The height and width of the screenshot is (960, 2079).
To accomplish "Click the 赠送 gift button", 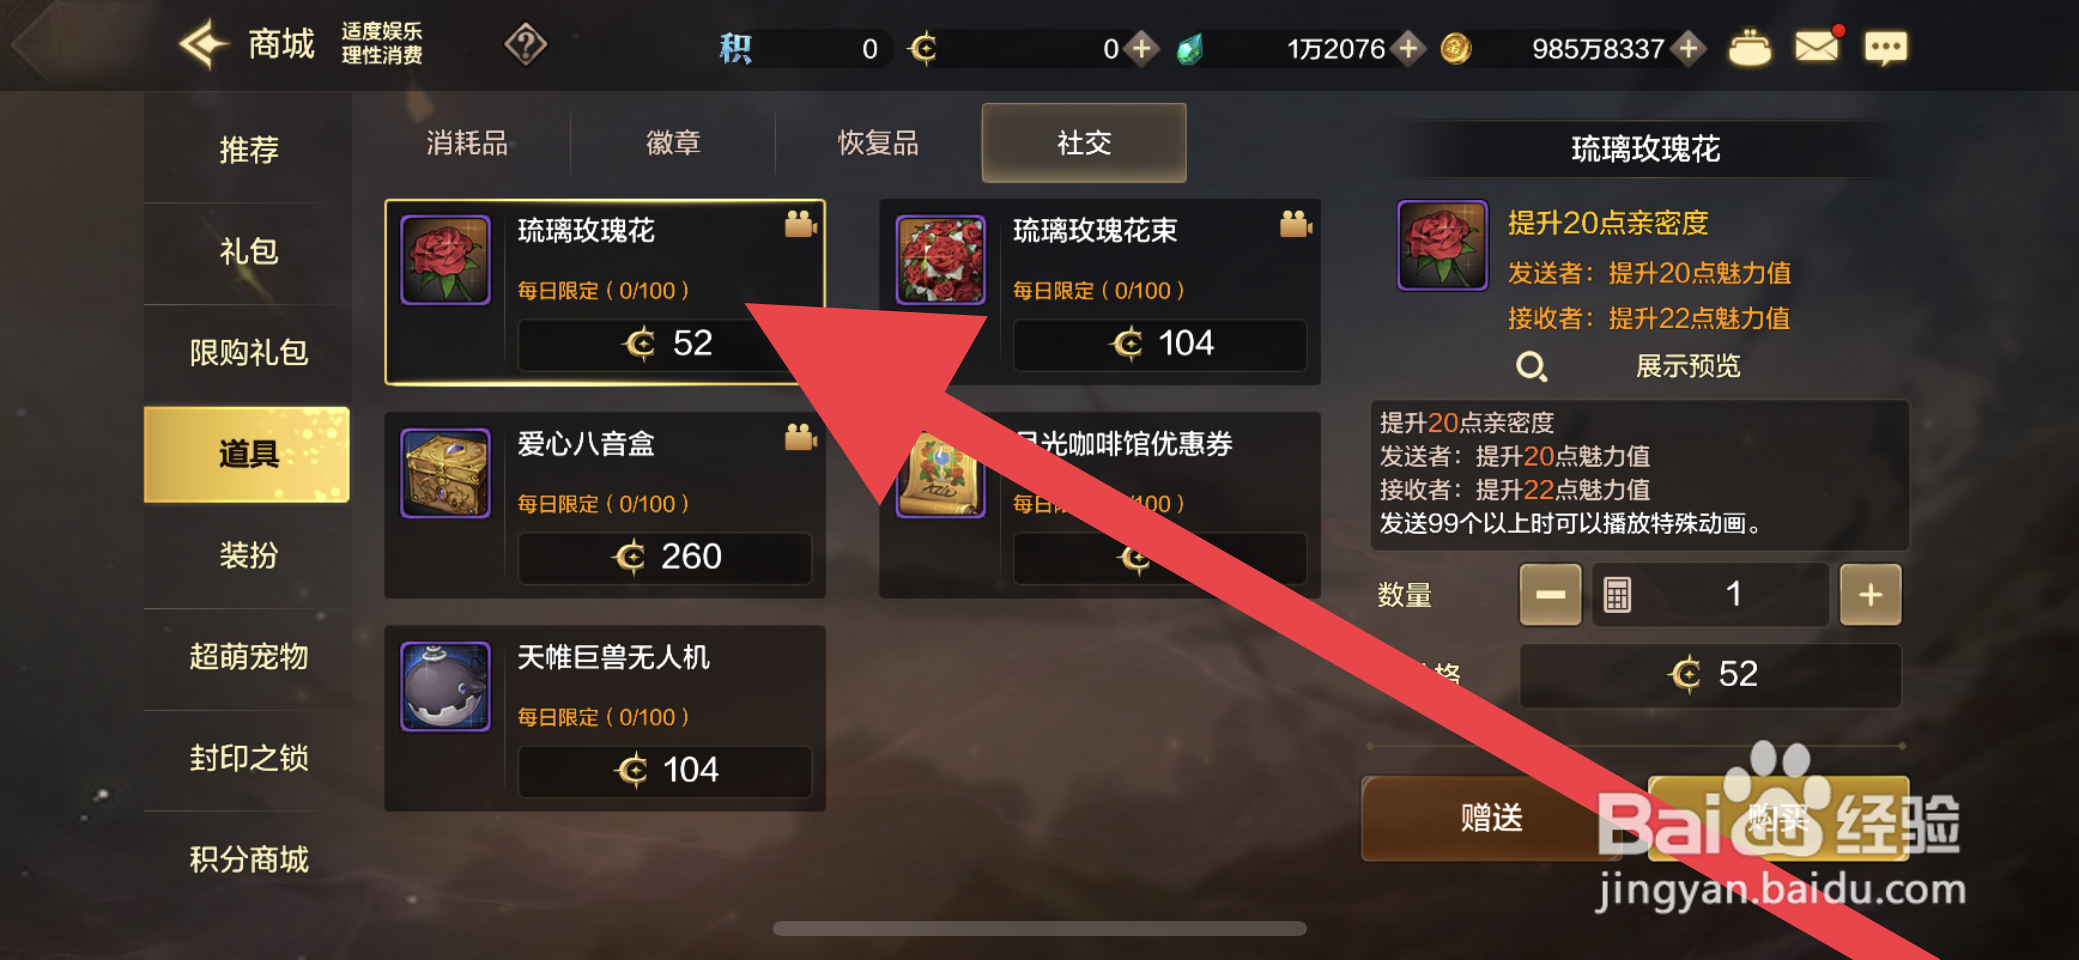I will tap(1492, 818).
